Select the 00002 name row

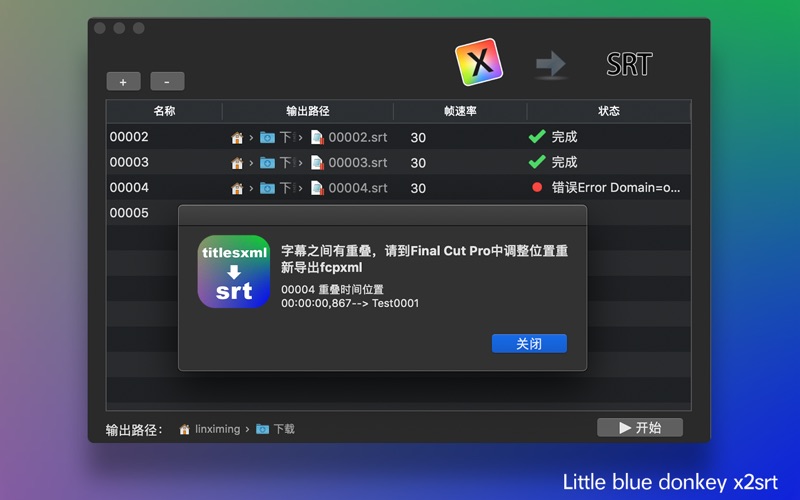pyautogui.click(x=129, y=137)
